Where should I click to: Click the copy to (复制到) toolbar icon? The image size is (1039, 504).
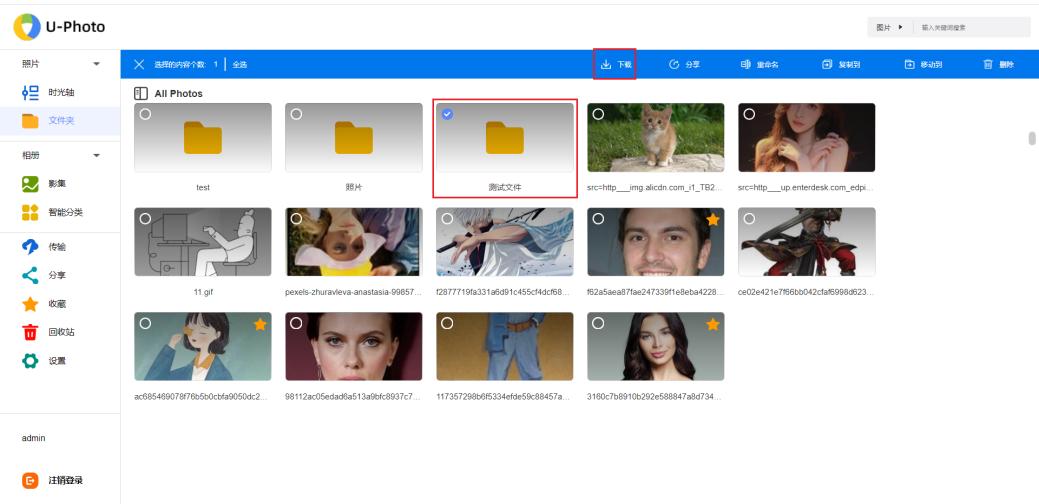(827, 65)
